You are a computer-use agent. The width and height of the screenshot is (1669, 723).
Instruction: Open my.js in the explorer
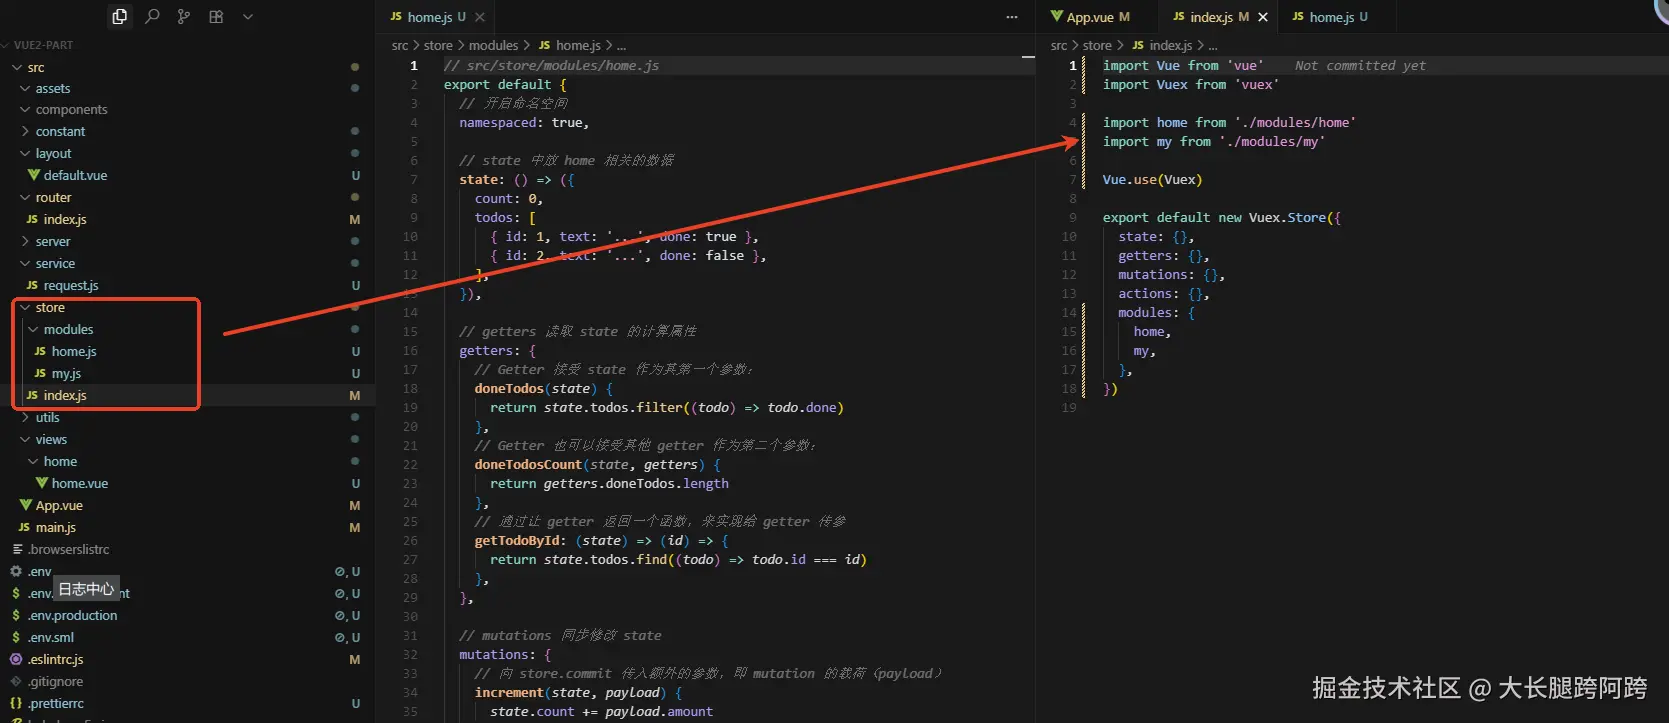[66, 373]
